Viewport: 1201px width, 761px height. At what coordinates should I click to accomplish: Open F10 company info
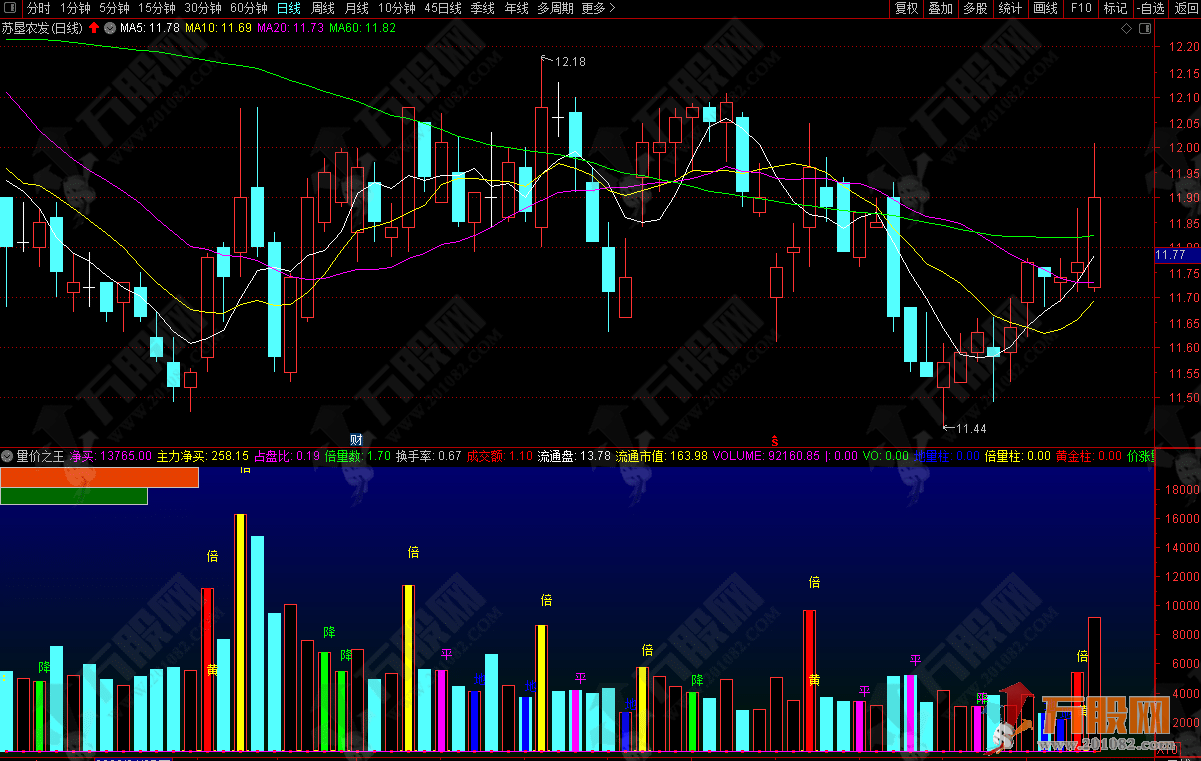(x=1081, y=8)
